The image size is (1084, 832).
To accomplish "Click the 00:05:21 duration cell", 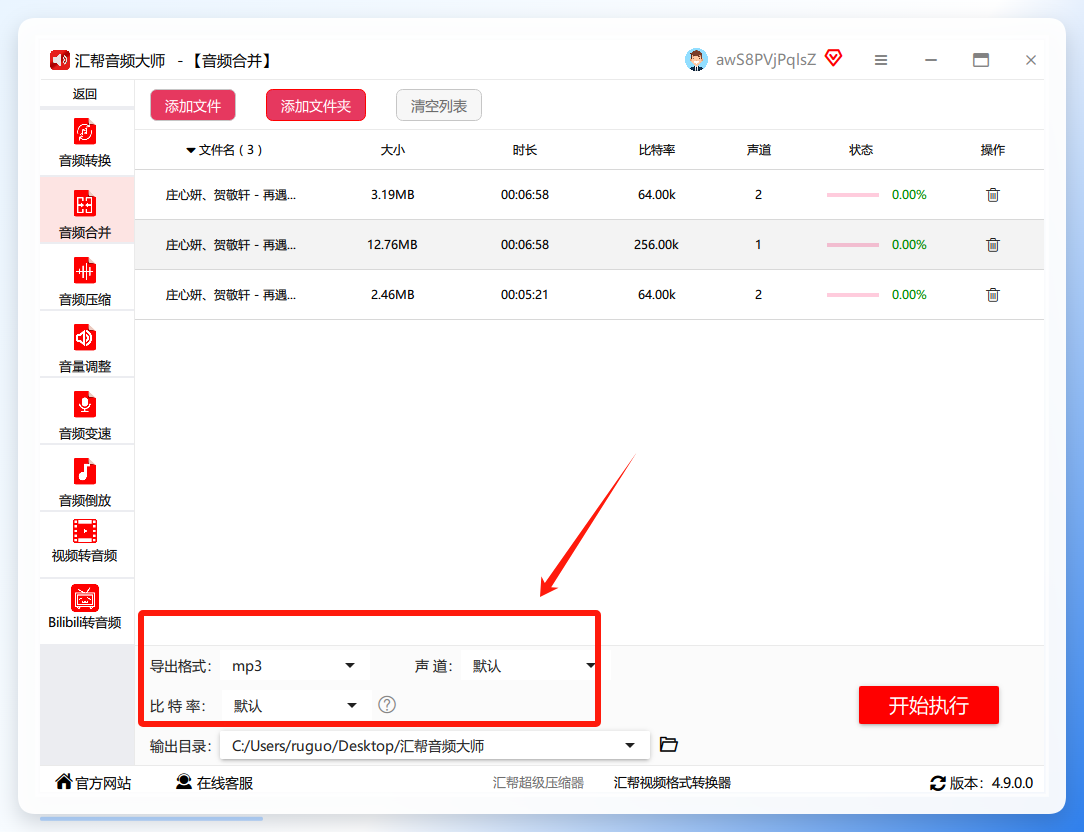I will pyautogui.click(x=525, y=295).
